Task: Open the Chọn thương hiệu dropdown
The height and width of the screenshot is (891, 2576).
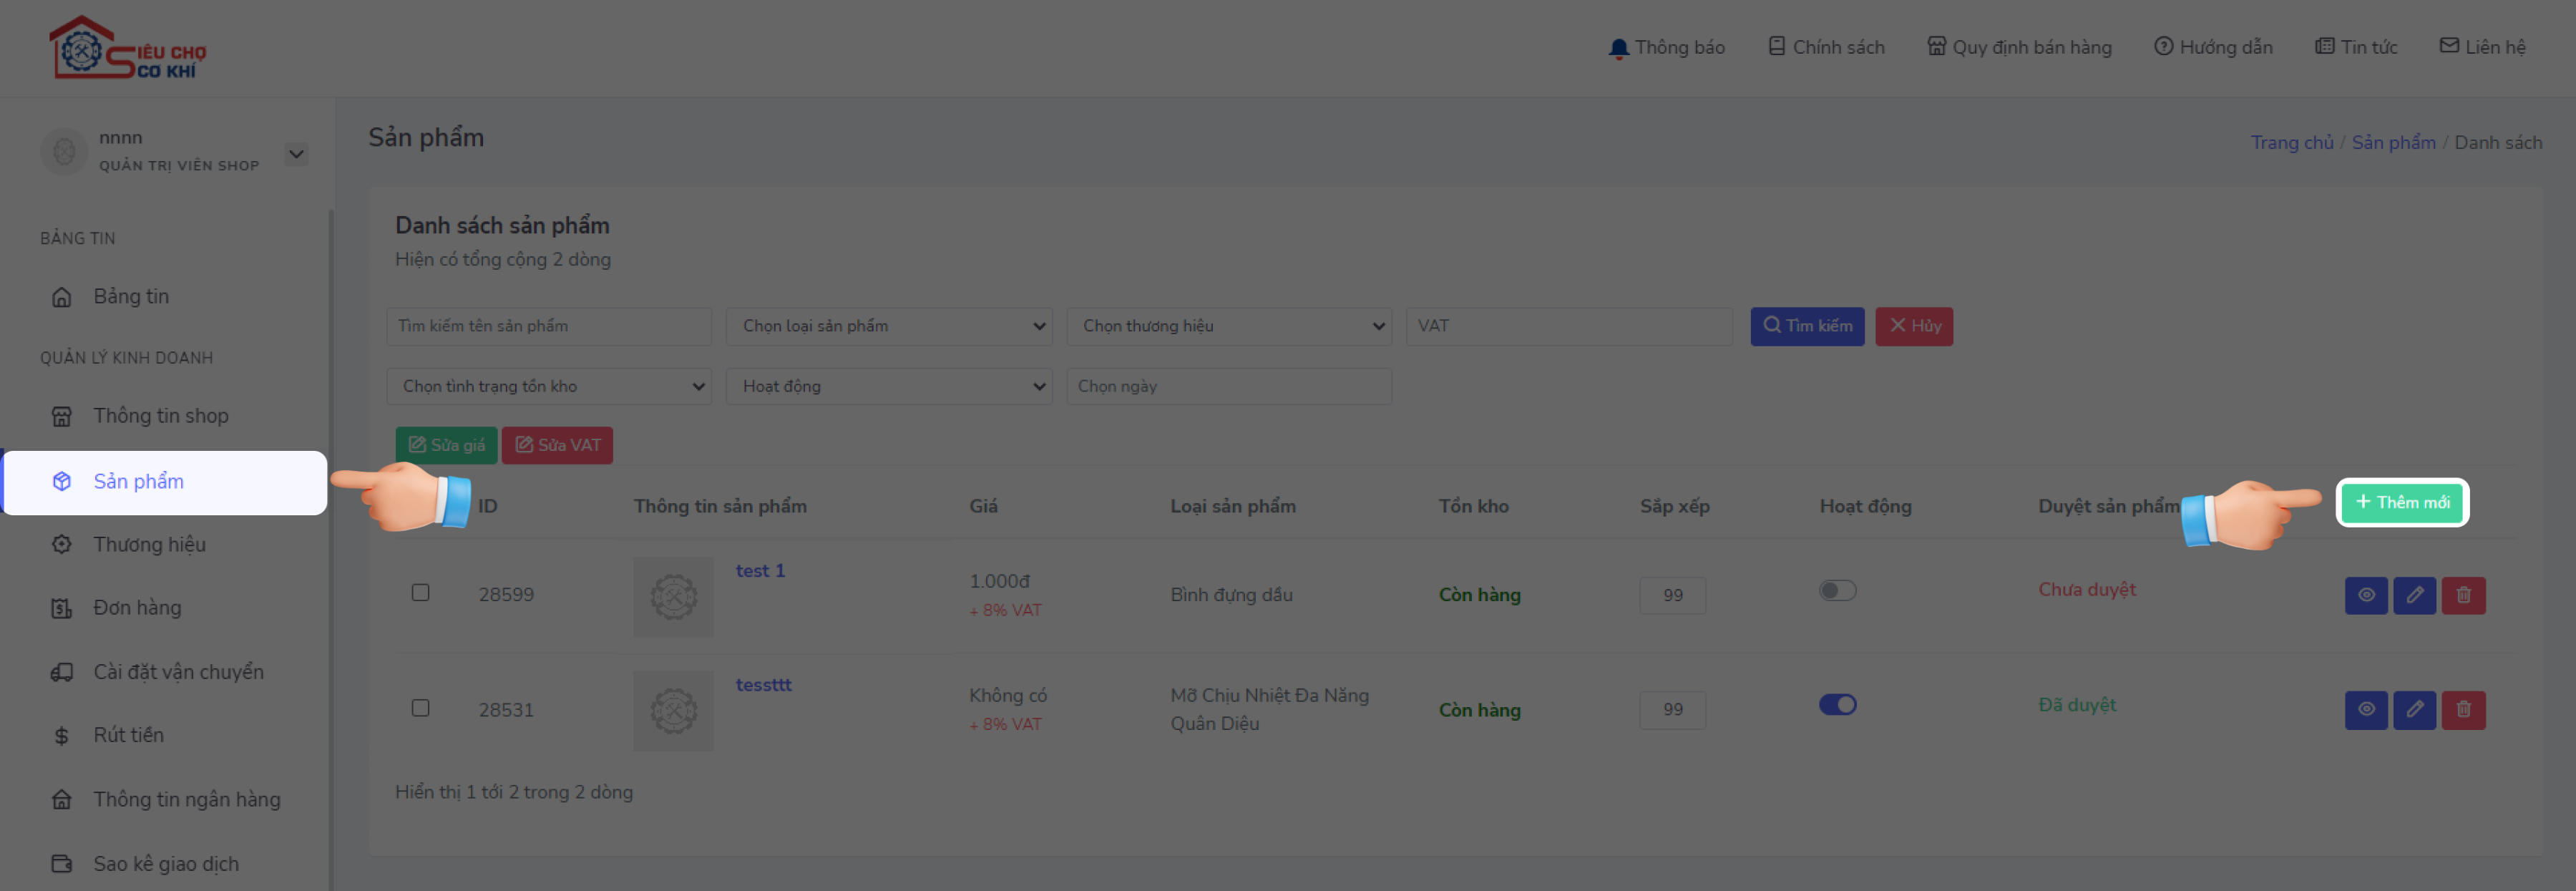Action: pos(1229,326)
